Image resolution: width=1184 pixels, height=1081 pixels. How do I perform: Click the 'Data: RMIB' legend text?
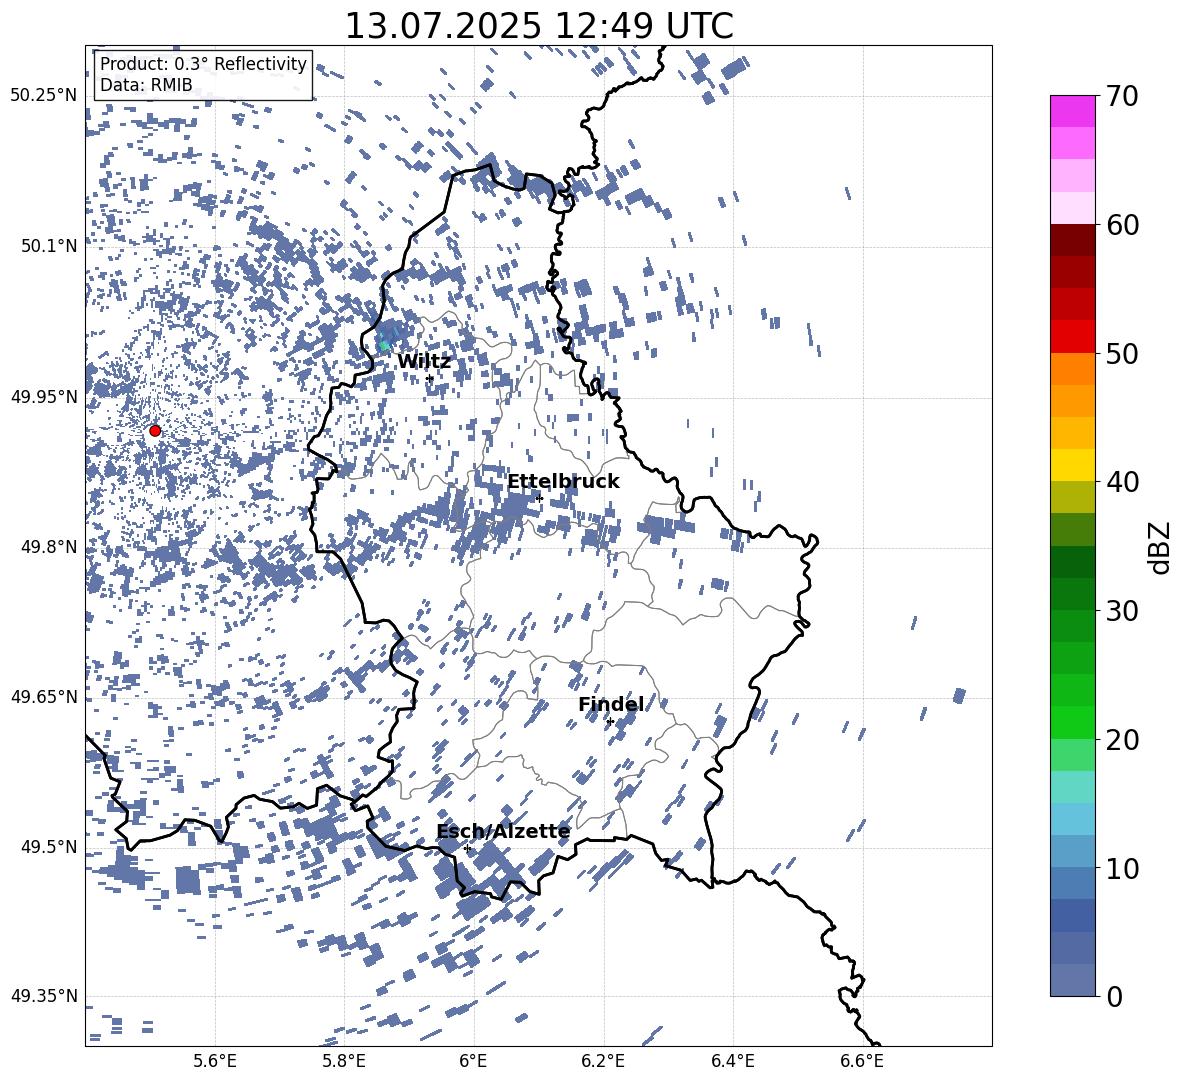(x=146, y=85)
